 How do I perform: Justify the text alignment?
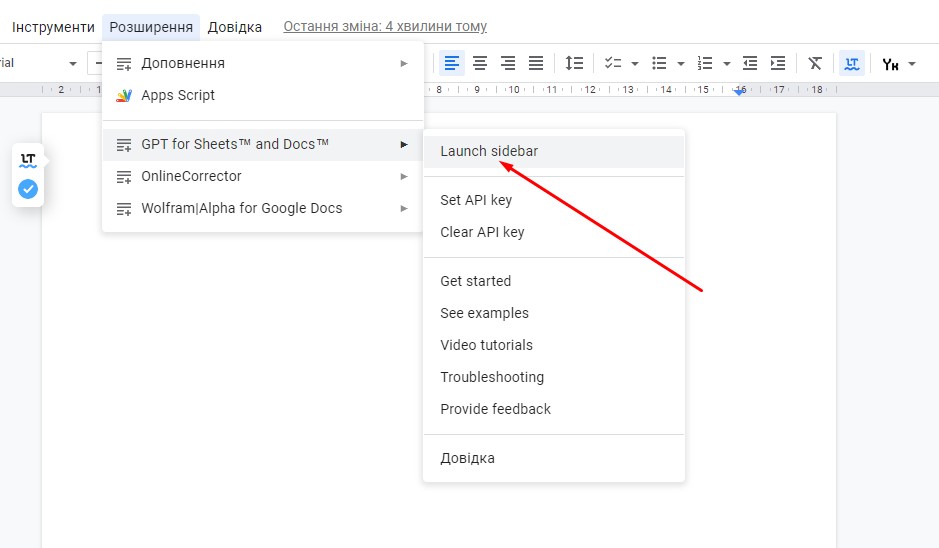(x=536, y=63)
